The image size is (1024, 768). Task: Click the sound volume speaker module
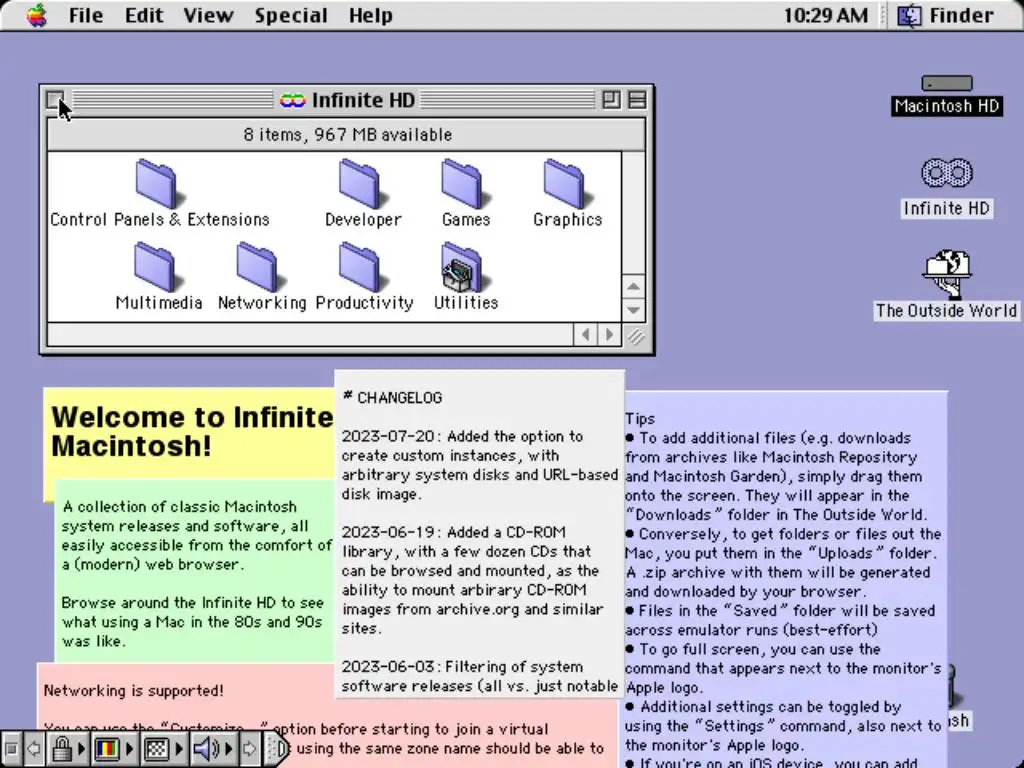coord(206,748)
